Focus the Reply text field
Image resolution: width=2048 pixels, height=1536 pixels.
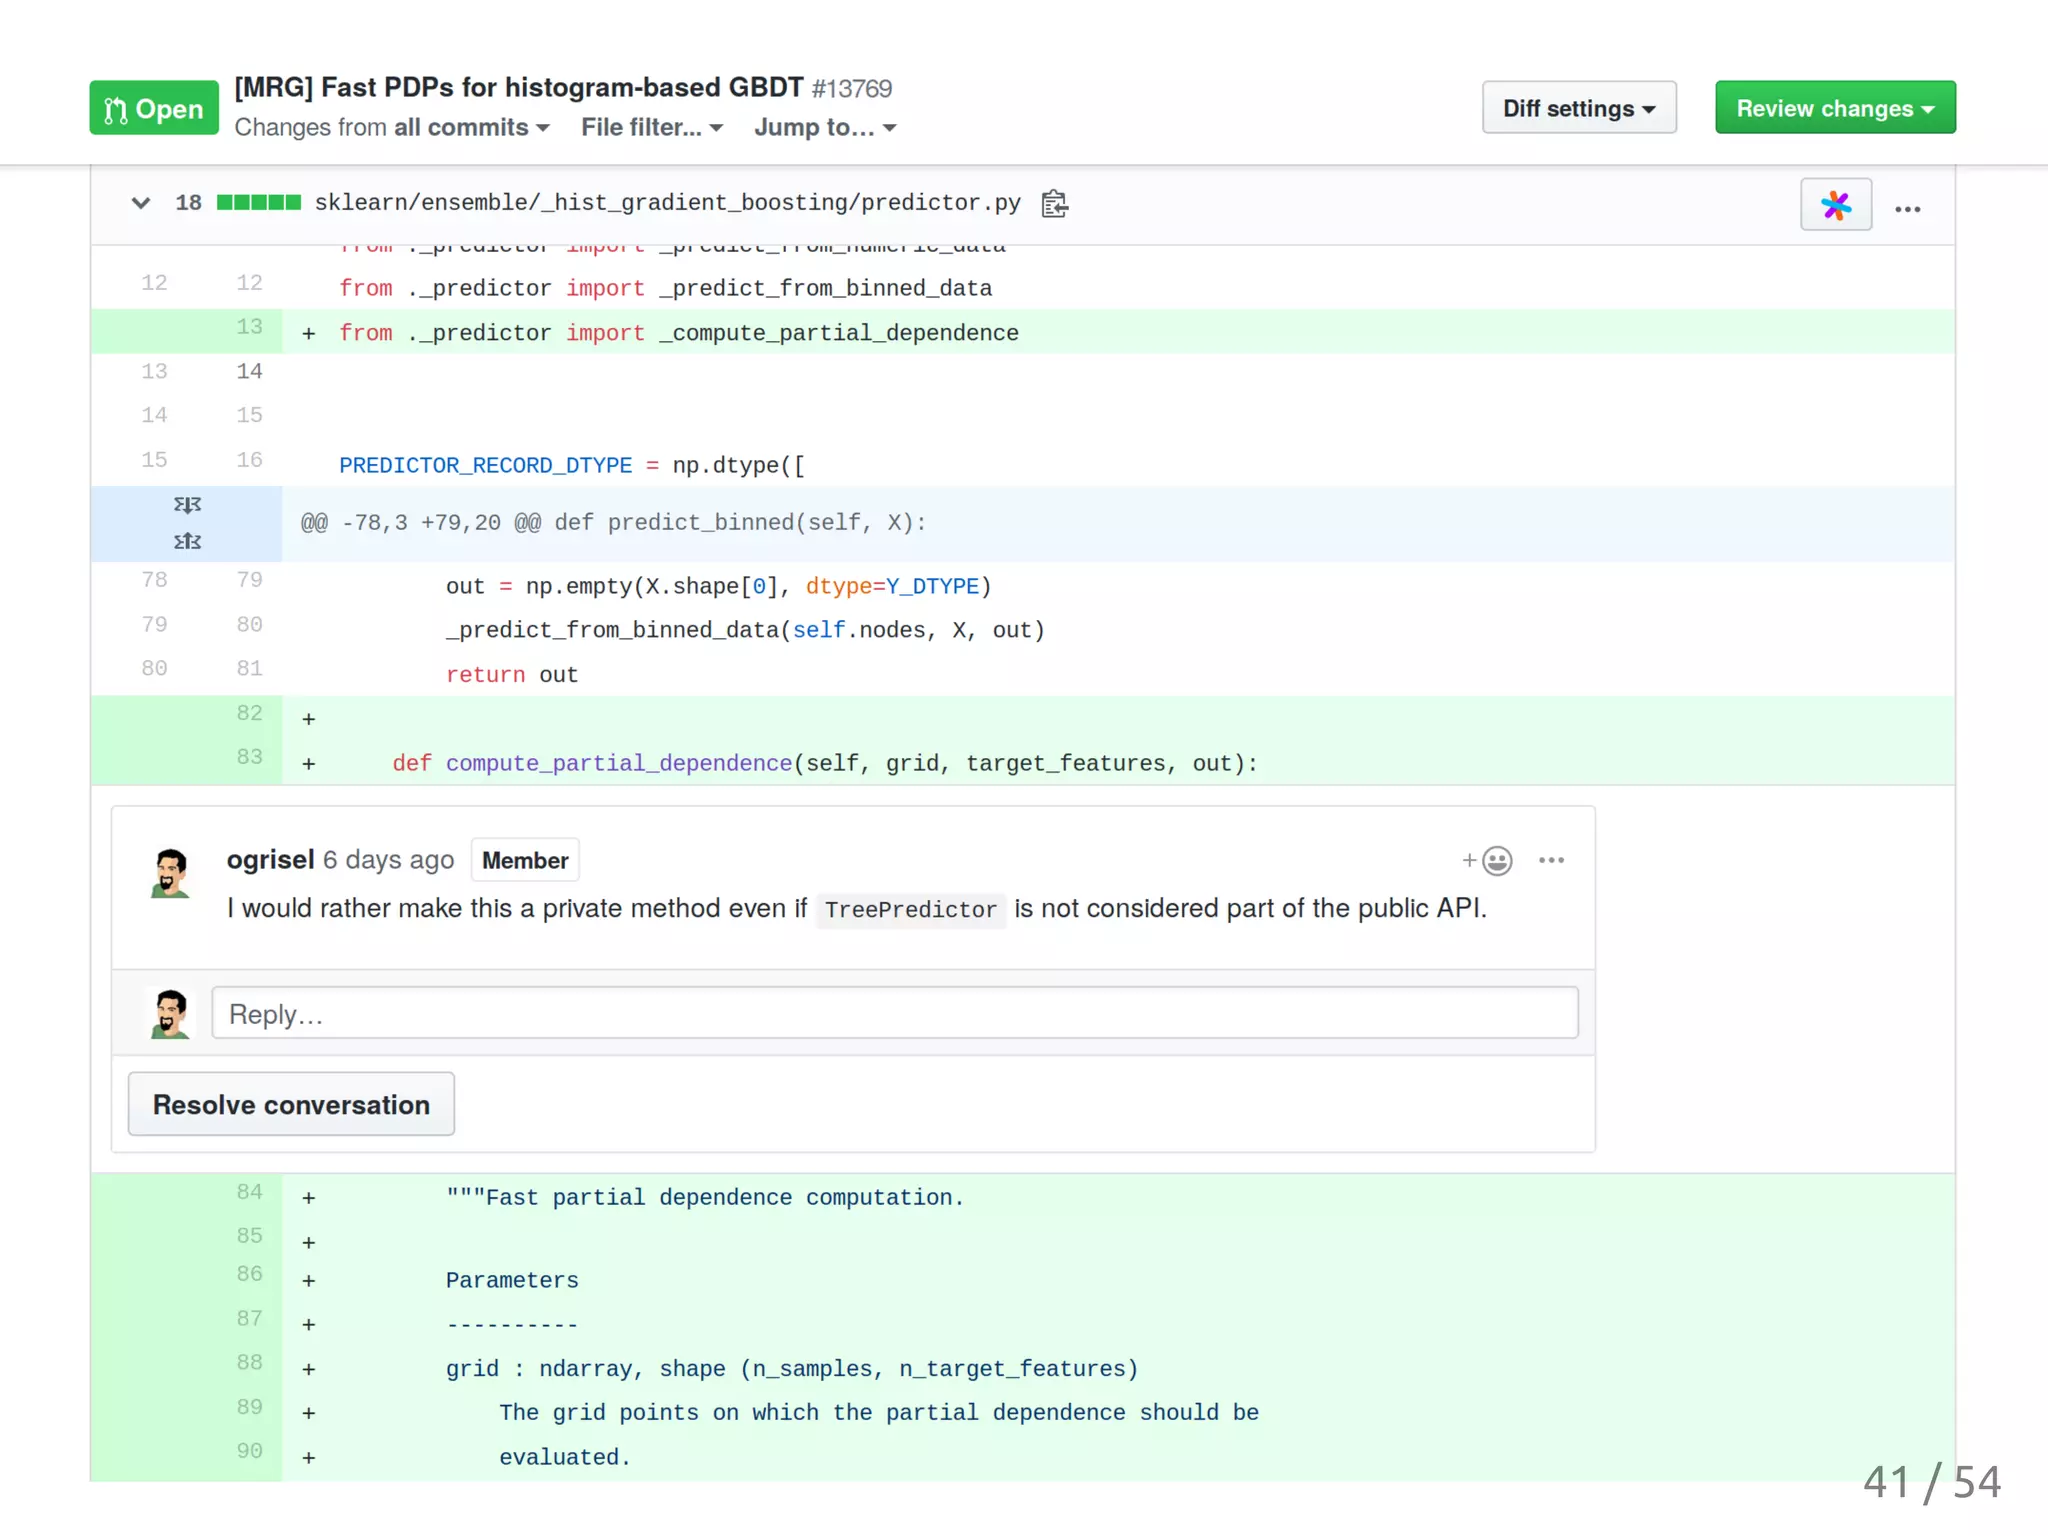[x=894, y=1014]
